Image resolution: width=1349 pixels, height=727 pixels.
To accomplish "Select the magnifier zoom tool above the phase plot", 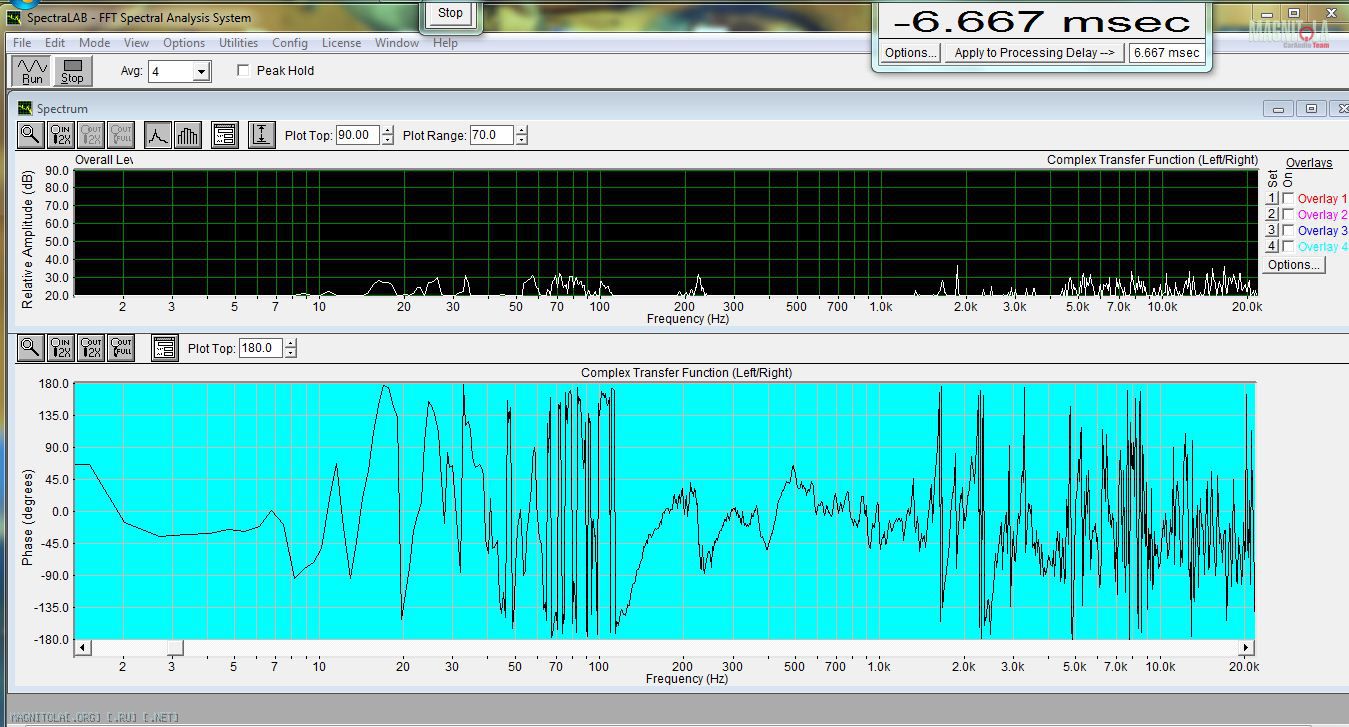I will tap(30, 348).
